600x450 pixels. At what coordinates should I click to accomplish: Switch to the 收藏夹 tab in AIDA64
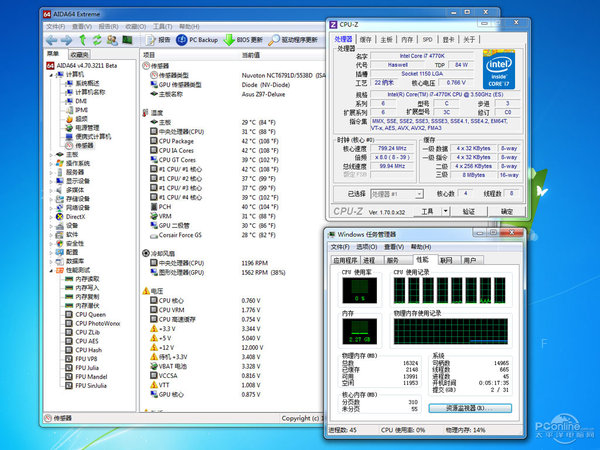(79, 54)
